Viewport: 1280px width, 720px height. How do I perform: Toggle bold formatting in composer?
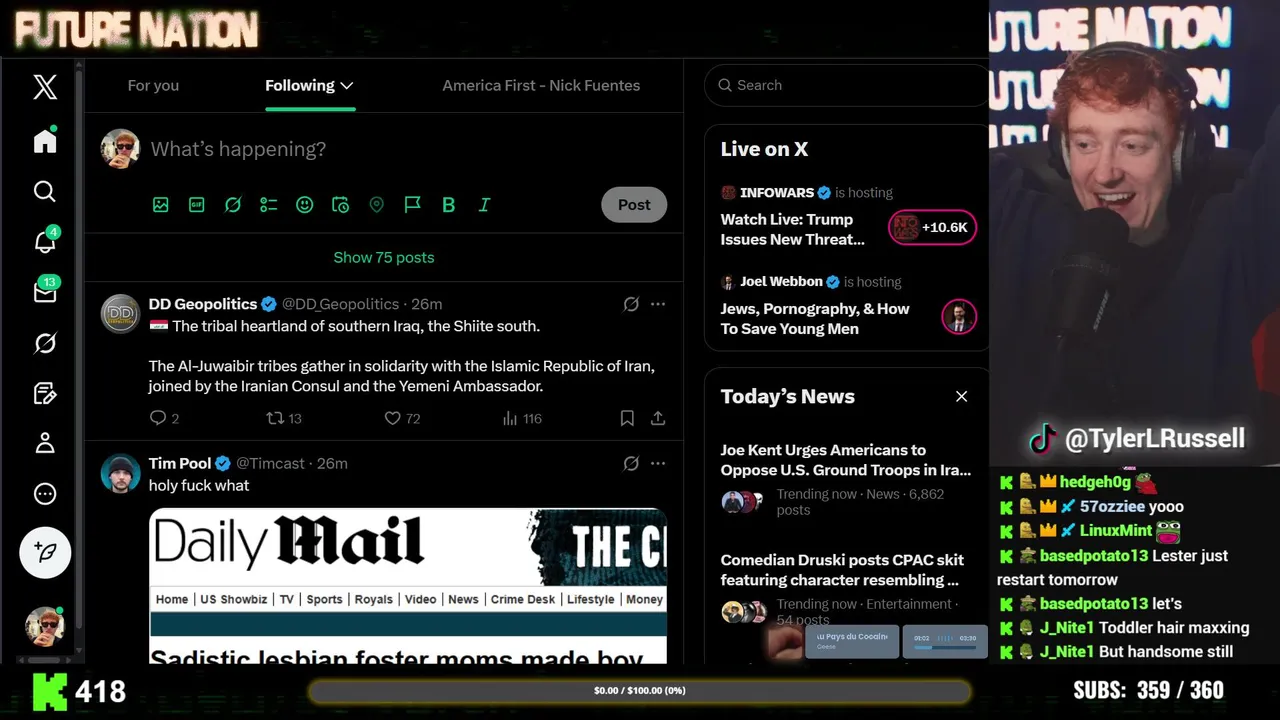tap(448, 204)
